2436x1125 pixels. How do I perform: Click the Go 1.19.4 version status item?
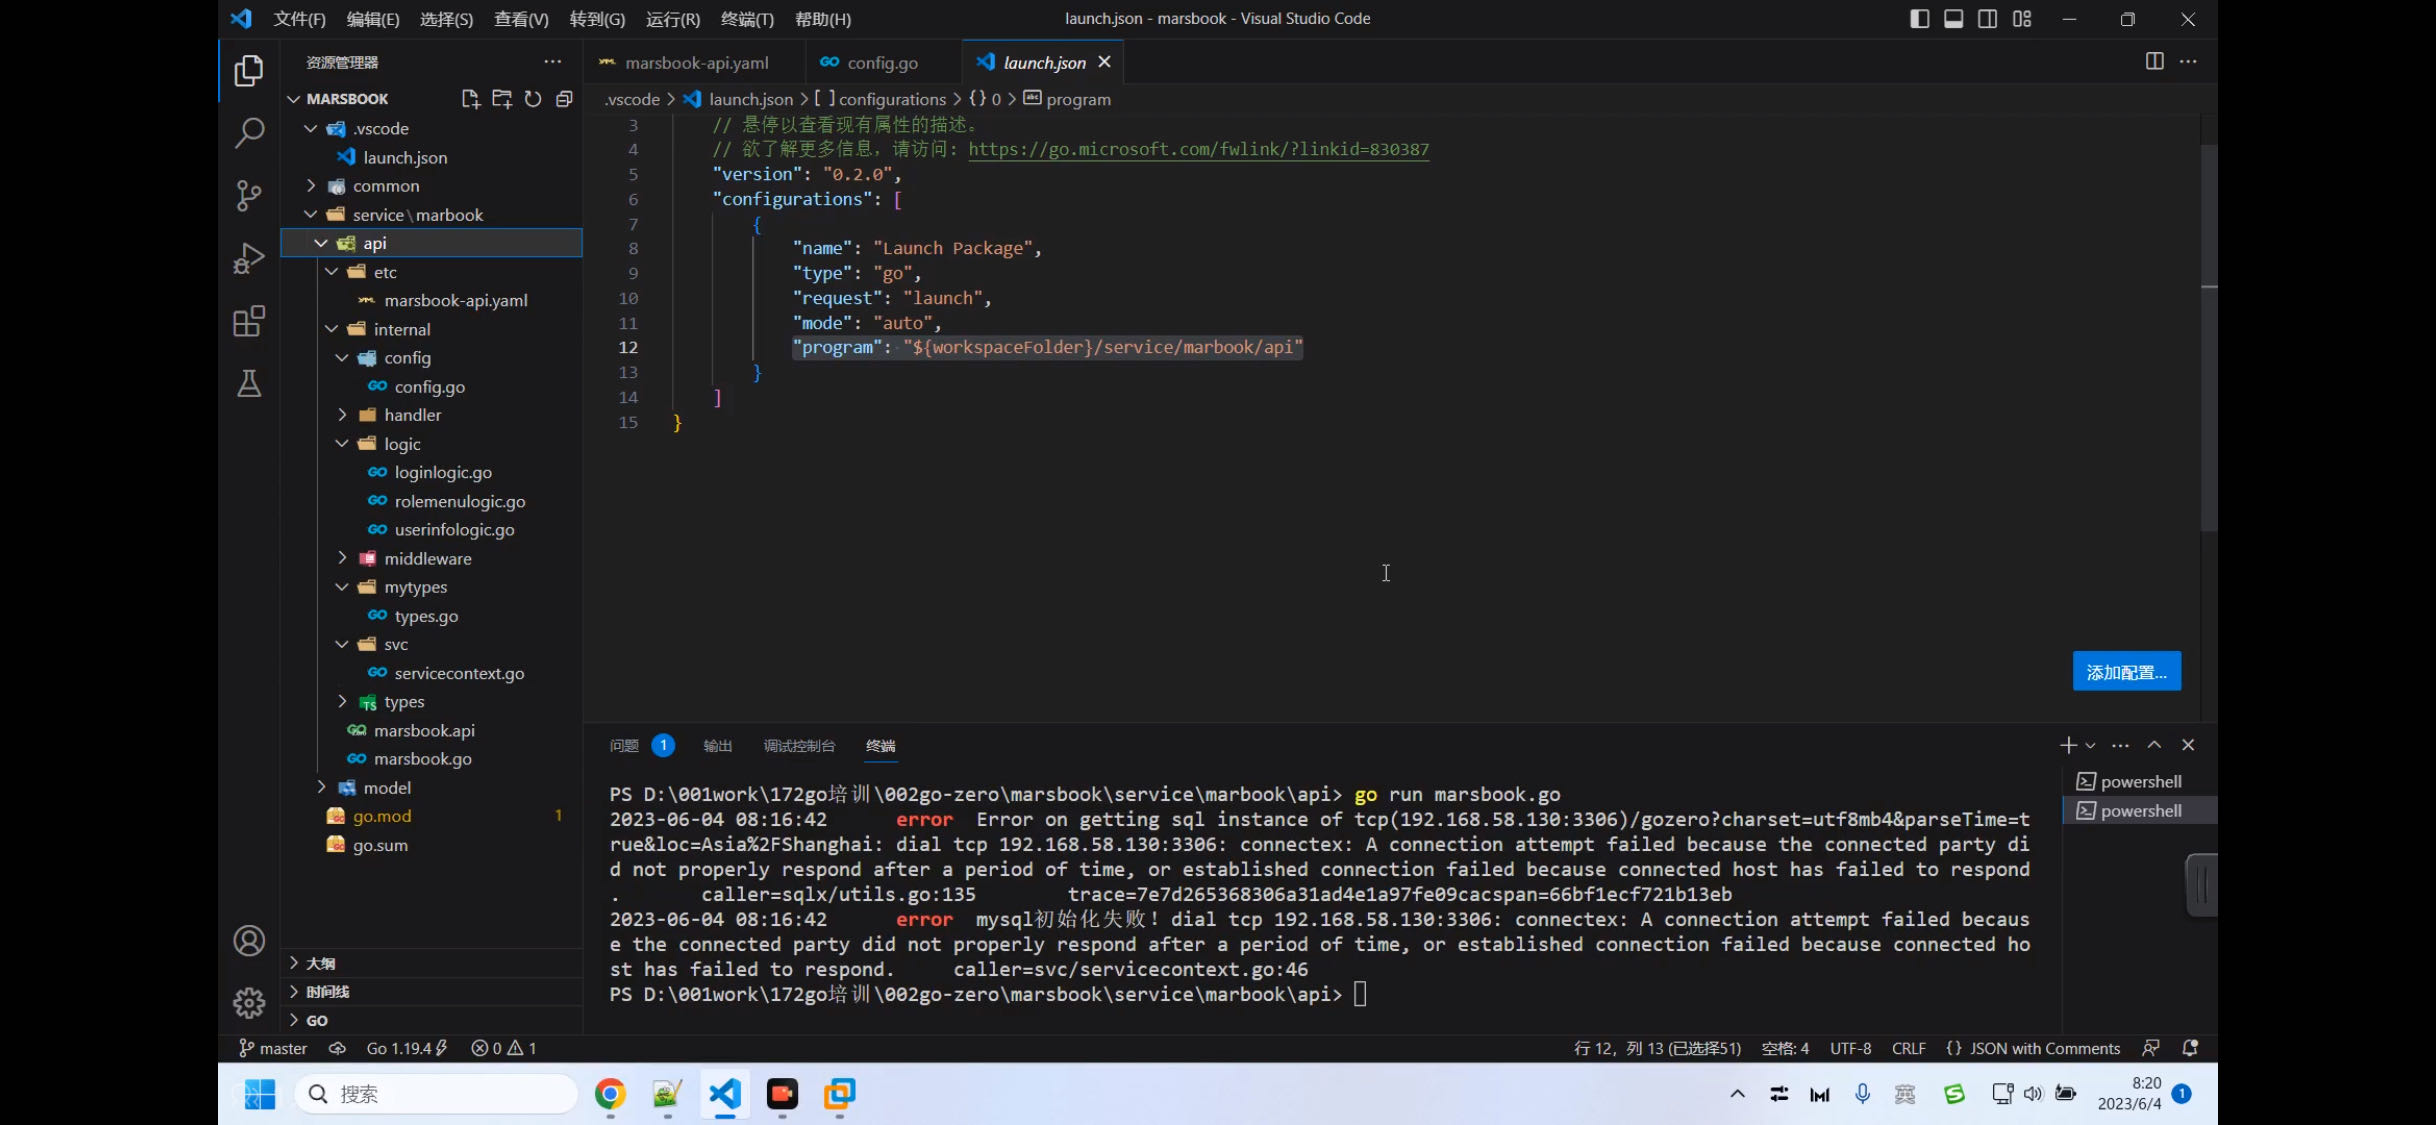407,1048
